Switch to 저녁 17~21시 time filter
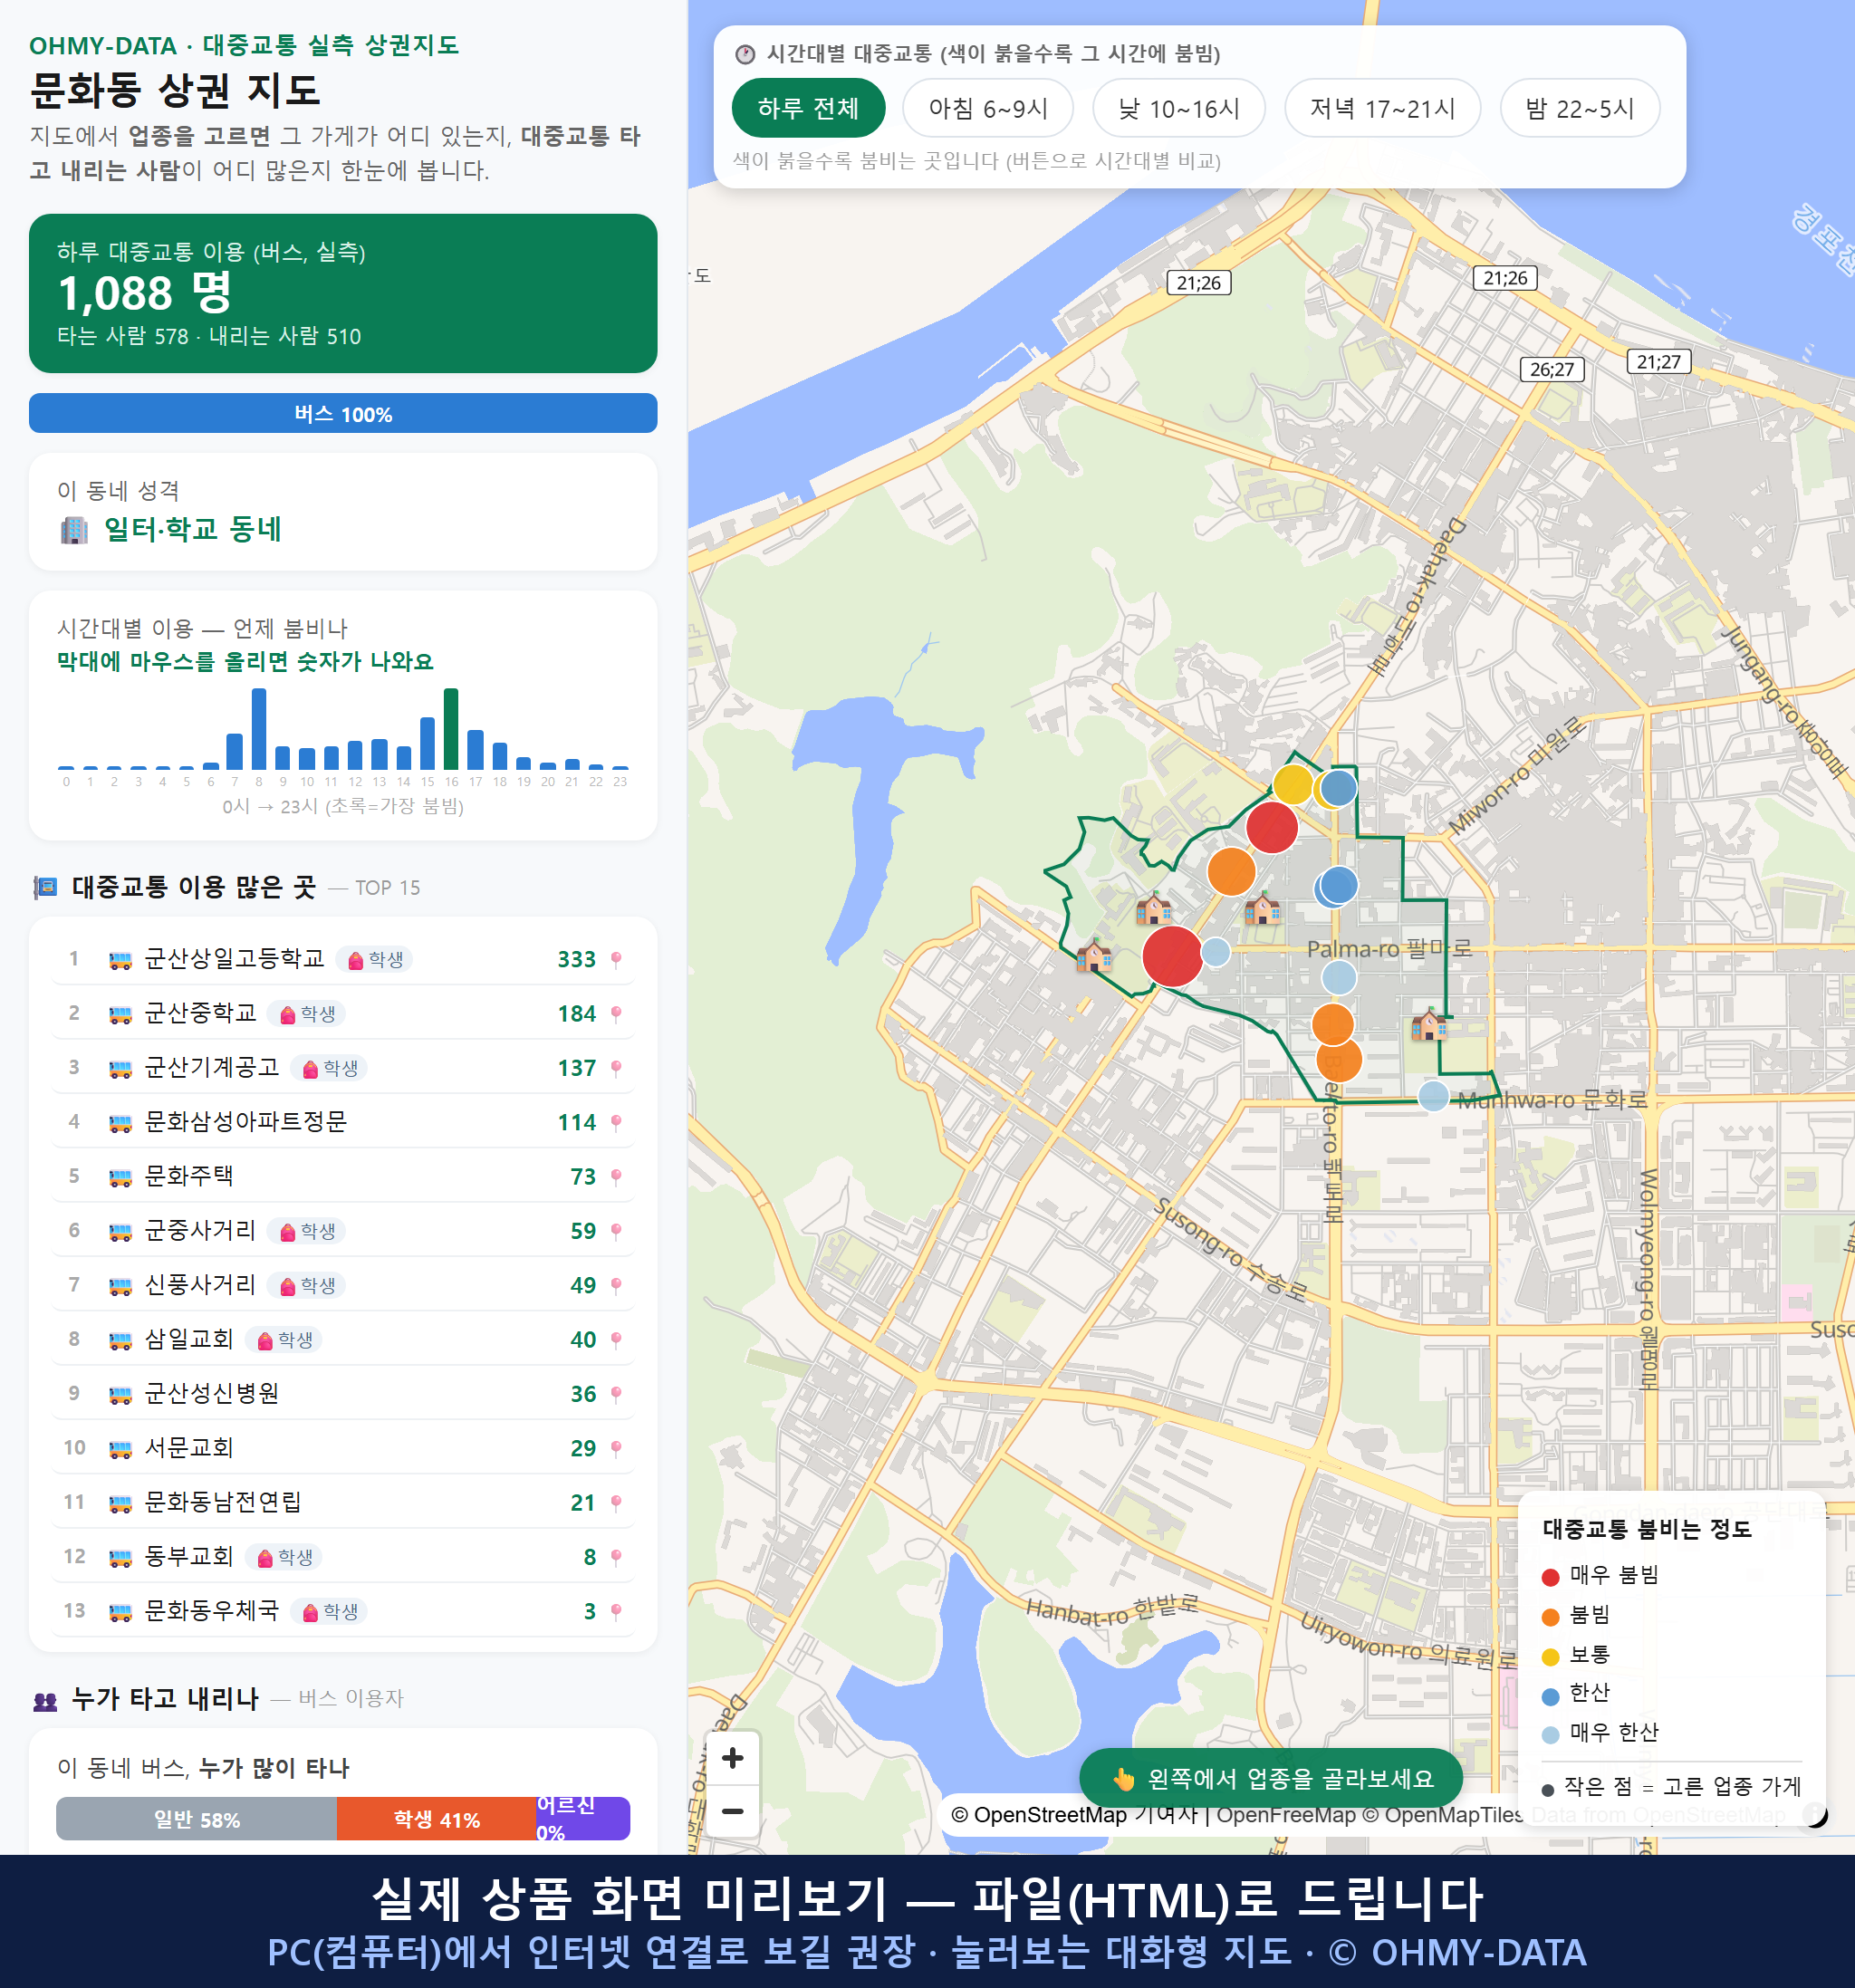Viewport: 1855px width, 1988px height. tap(1382, 108)
